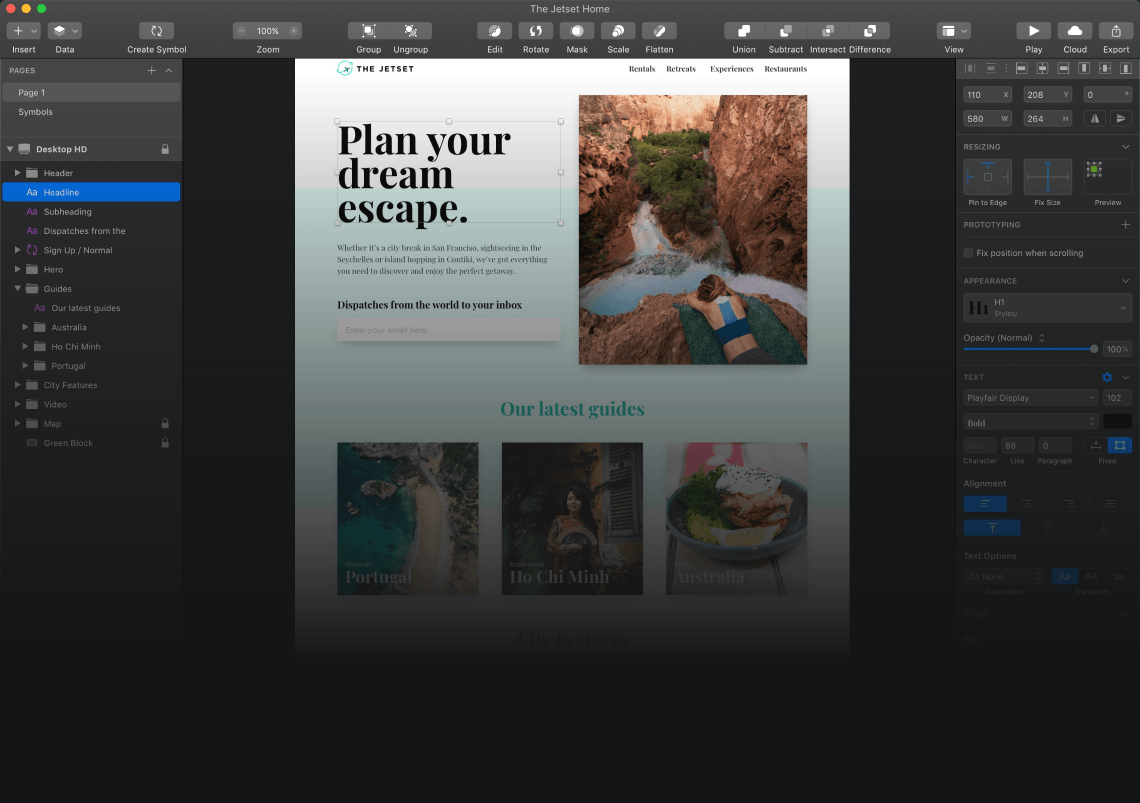Open the Playfair Display font dropdown

(1030, 398)
